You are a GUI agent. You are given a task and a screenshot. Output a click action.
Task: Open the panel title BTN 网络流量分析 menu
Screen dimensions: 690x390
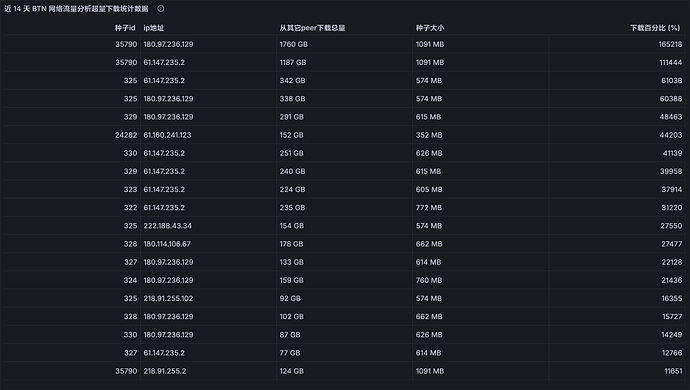[77, 8]
